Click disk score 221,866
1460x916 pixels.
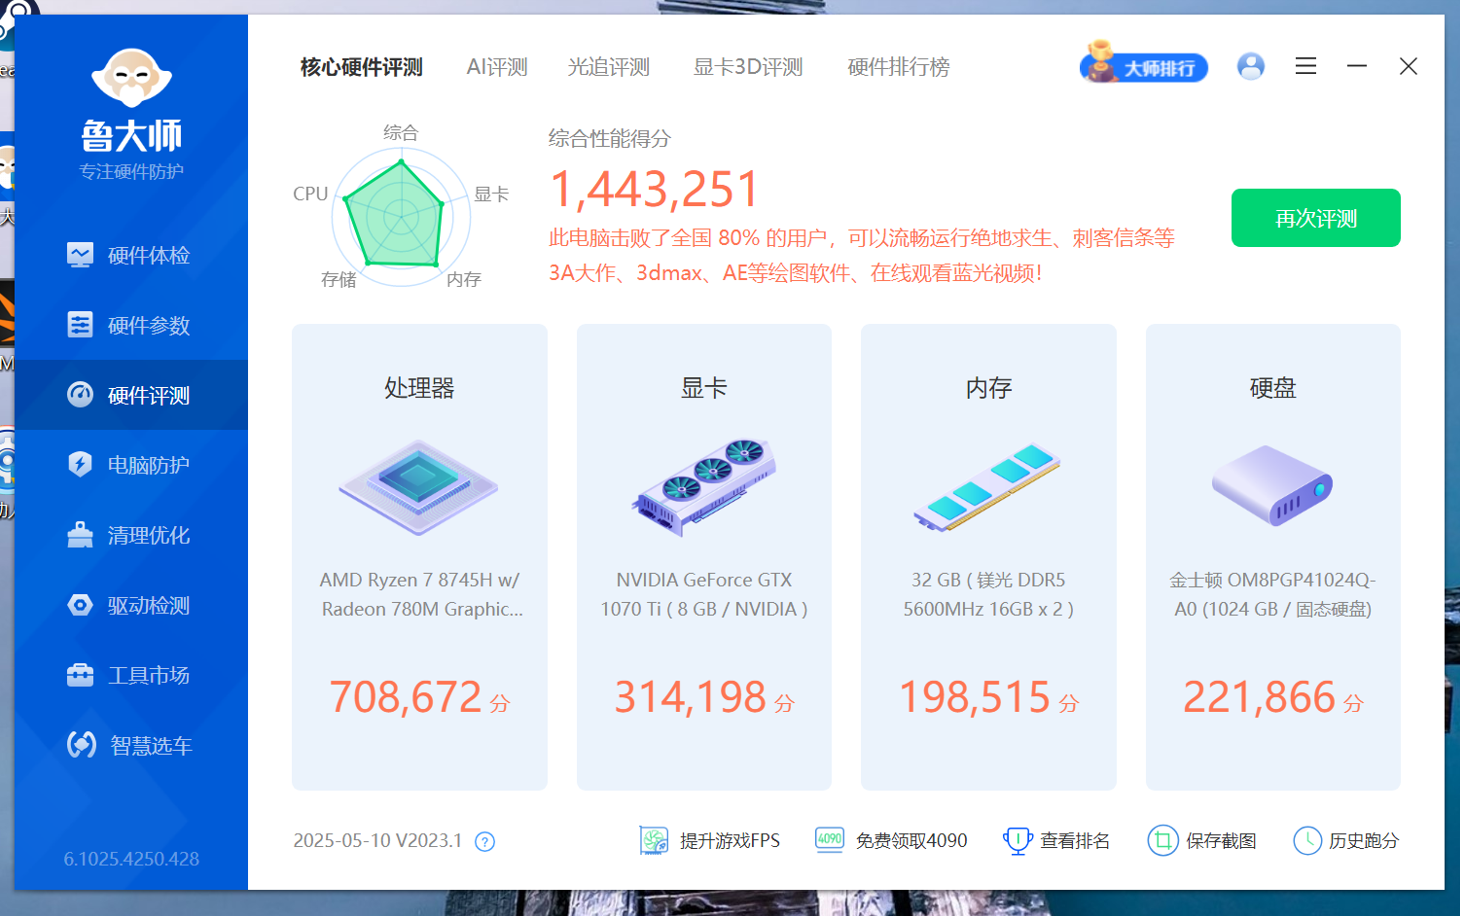pos(1259,697)
